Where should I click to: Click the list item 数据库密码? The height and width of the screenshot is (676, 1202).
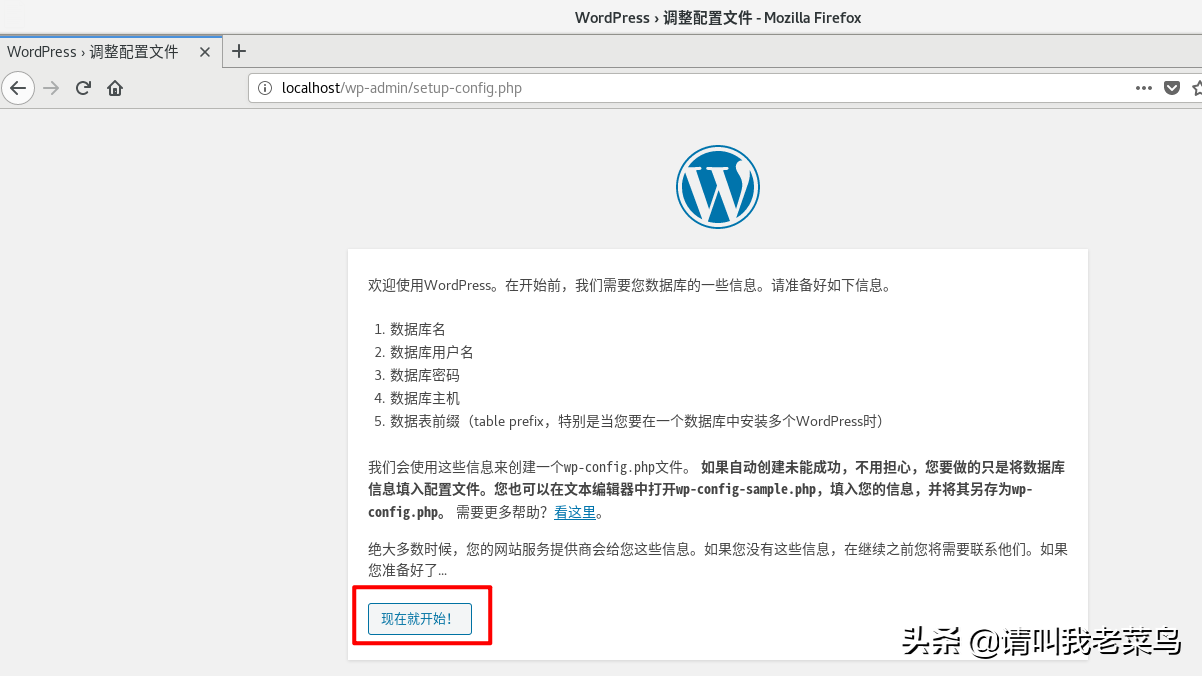425,375
